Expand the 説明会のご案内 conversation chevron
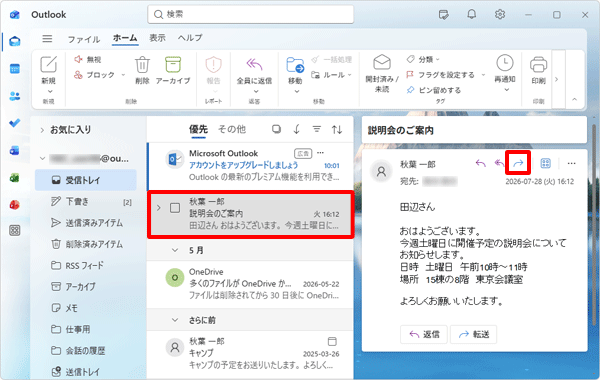This screenshot has width=600, height=380. (159, 208)
